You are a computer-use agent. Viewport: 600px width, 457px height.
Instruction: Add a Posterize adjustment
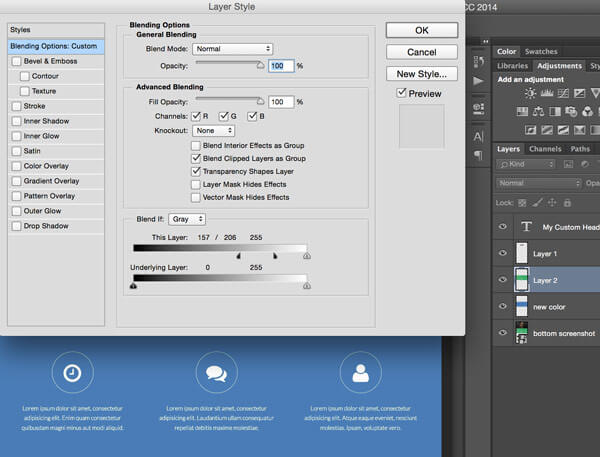point(547,130)
